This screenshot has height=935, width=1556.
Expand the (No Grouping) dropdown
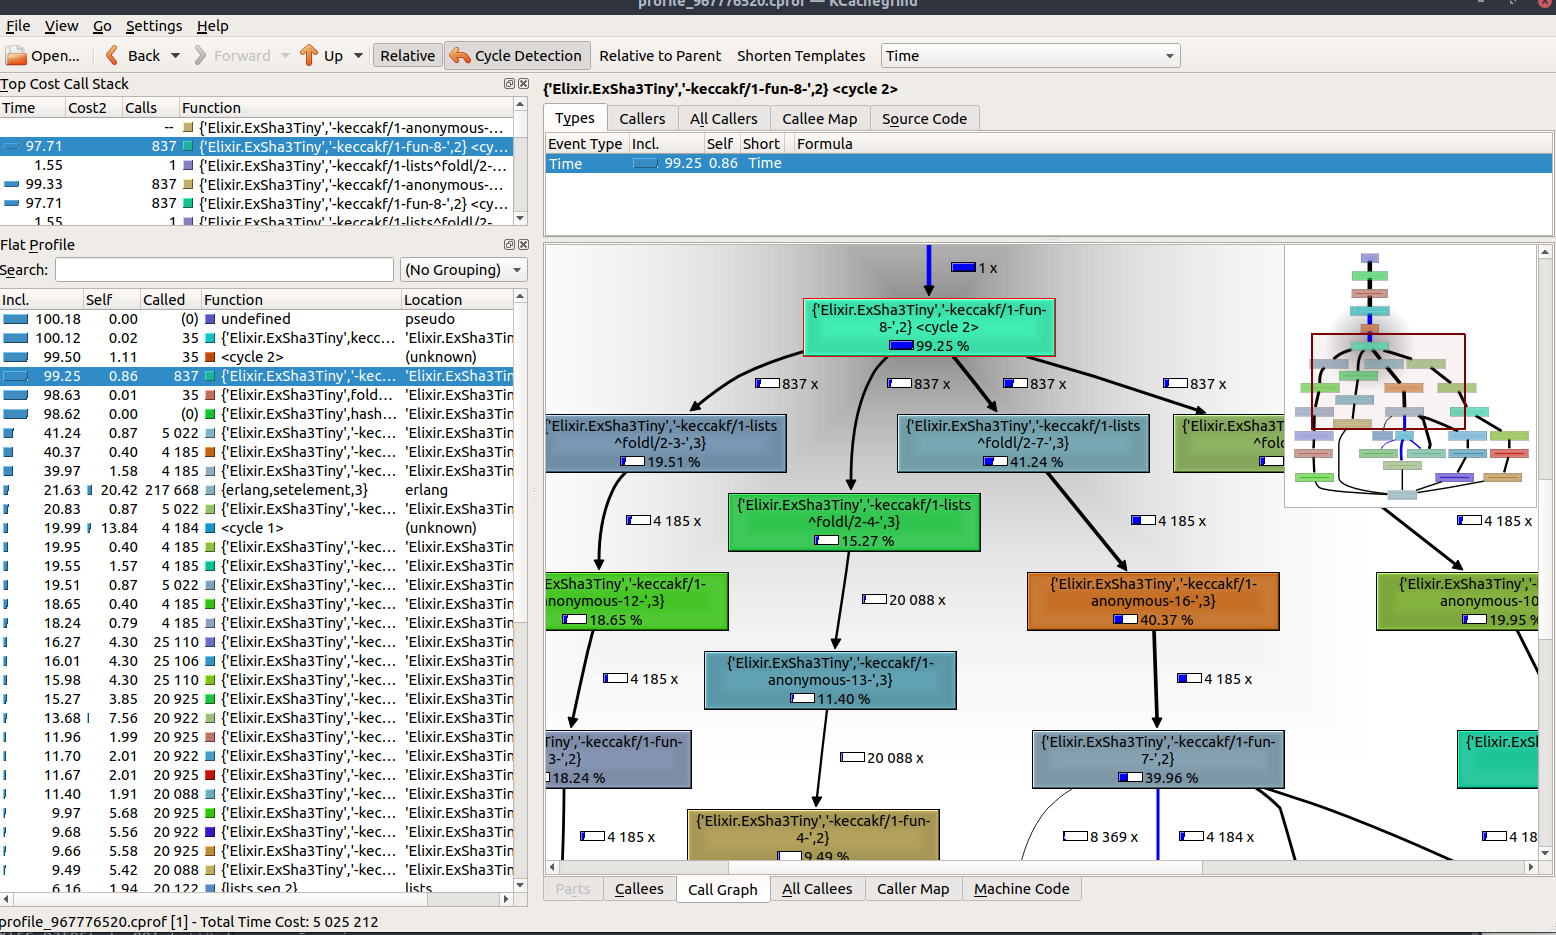click(x=464, y=270)
